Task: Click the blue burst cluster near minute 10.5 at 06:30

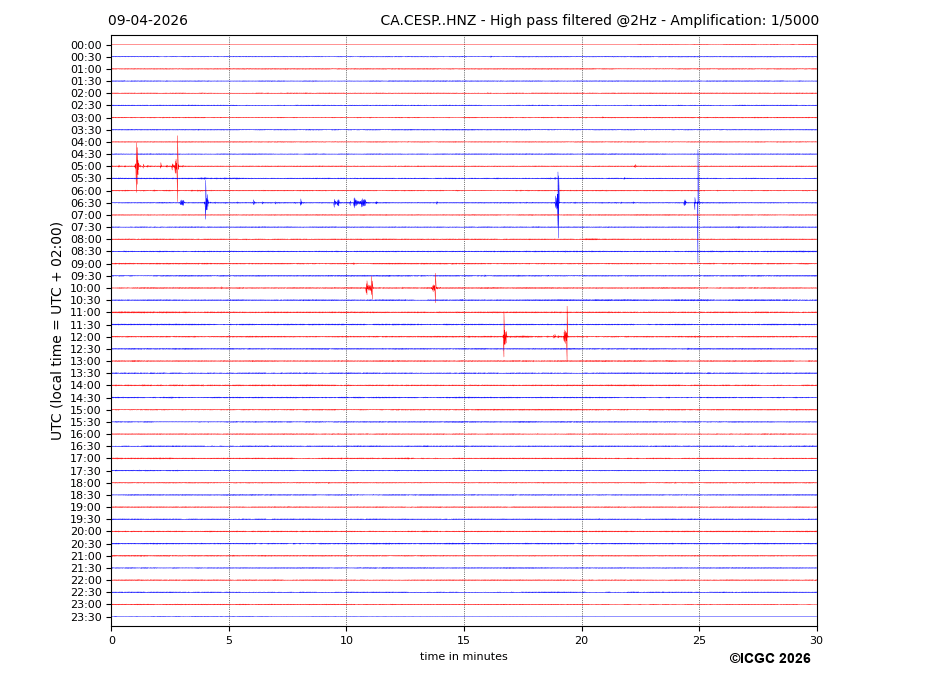Action: (359, 203)
